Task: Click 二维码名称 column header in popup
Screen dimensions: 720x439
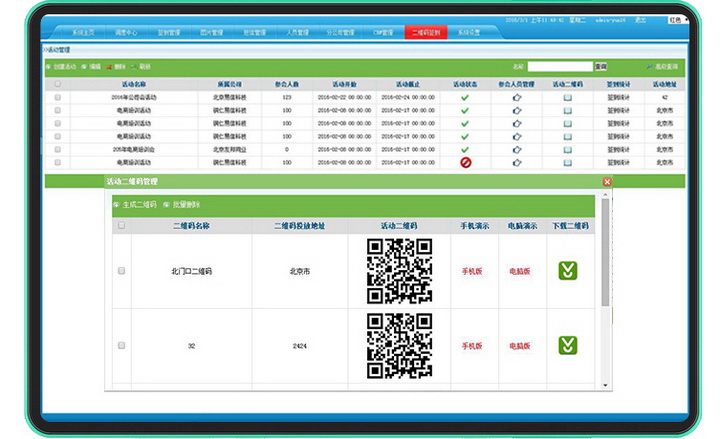Action: click(x=191, y=226)
